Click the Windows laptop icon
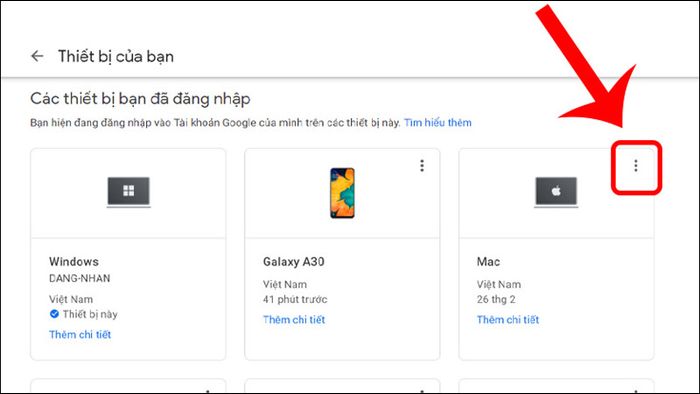The image size is (700, 394). [x=129, y=192]
